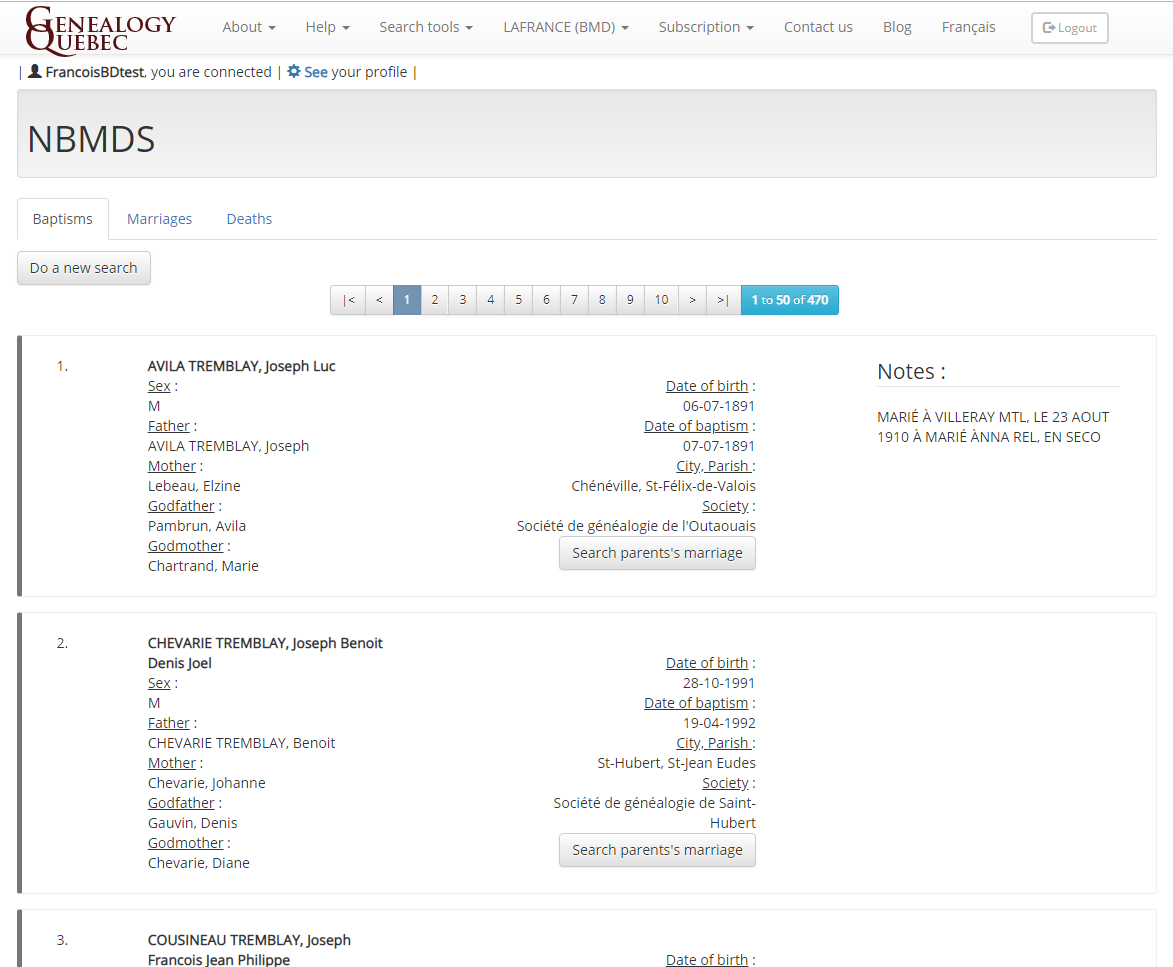This screenshot has width=1173, height=967.
Task: Search parents's marriage for Joseph Luc Avila Tremblay
Action: click(658, 553)
